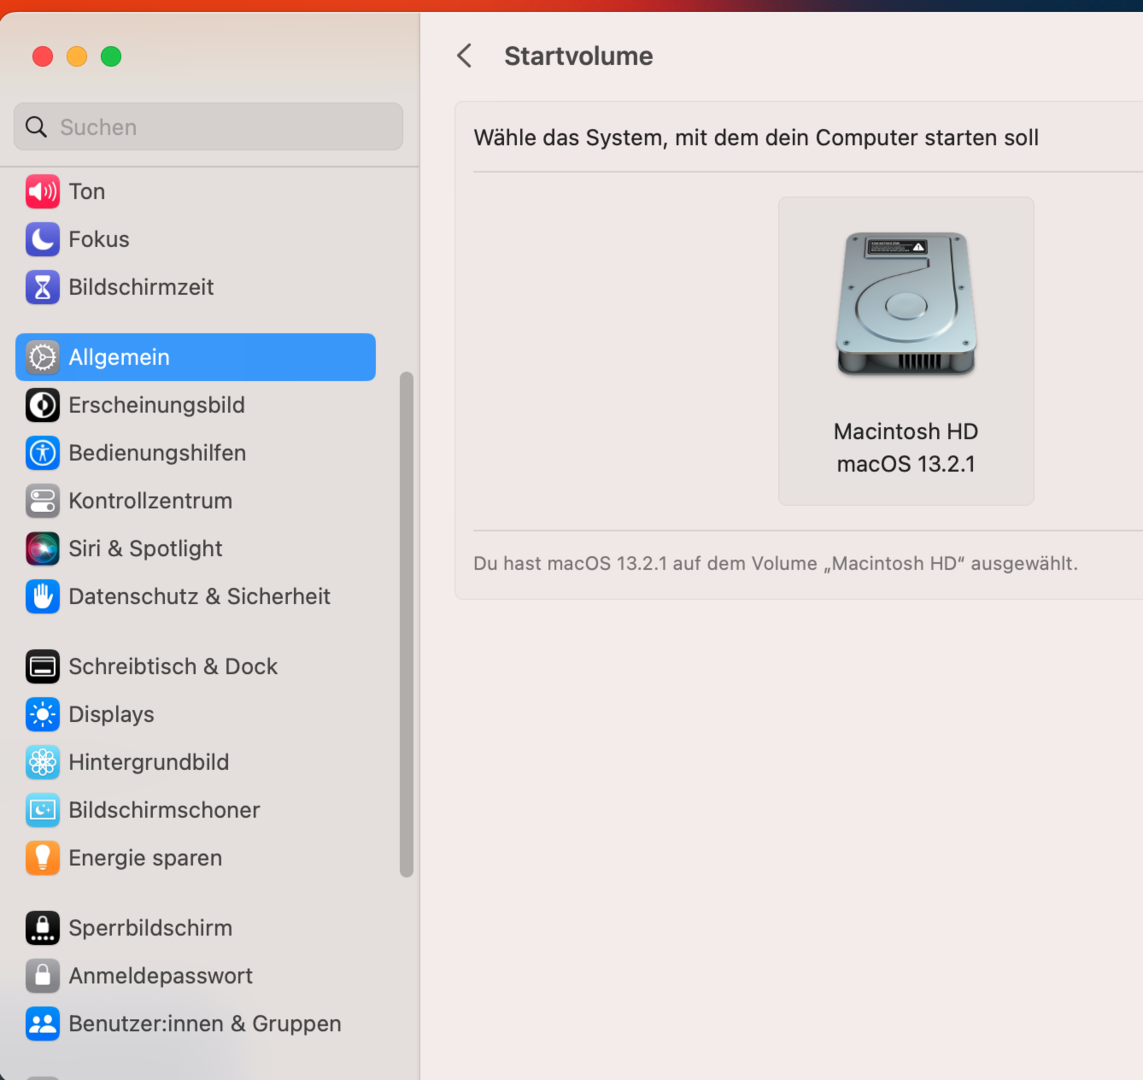Open the Schreibtisch & Dock label

pyautogui.click(x=173, y=667)
